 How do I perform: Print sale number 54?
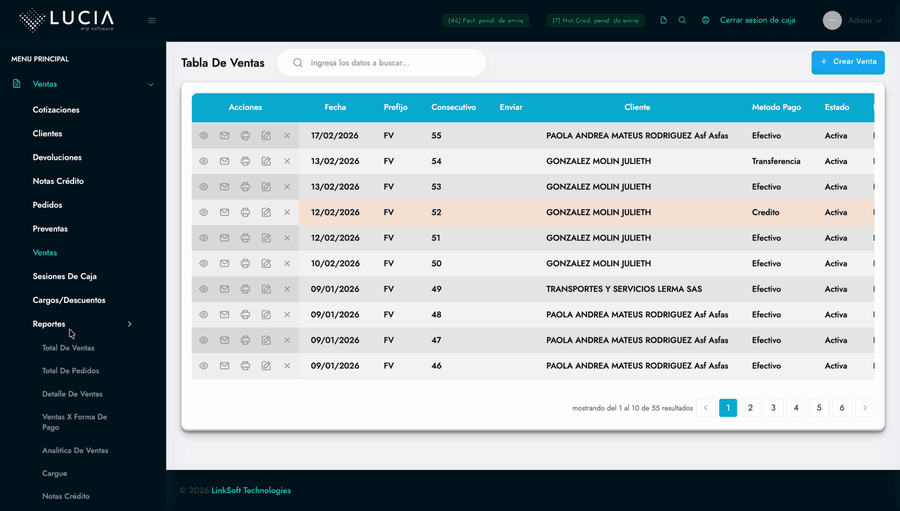[245, 161]
